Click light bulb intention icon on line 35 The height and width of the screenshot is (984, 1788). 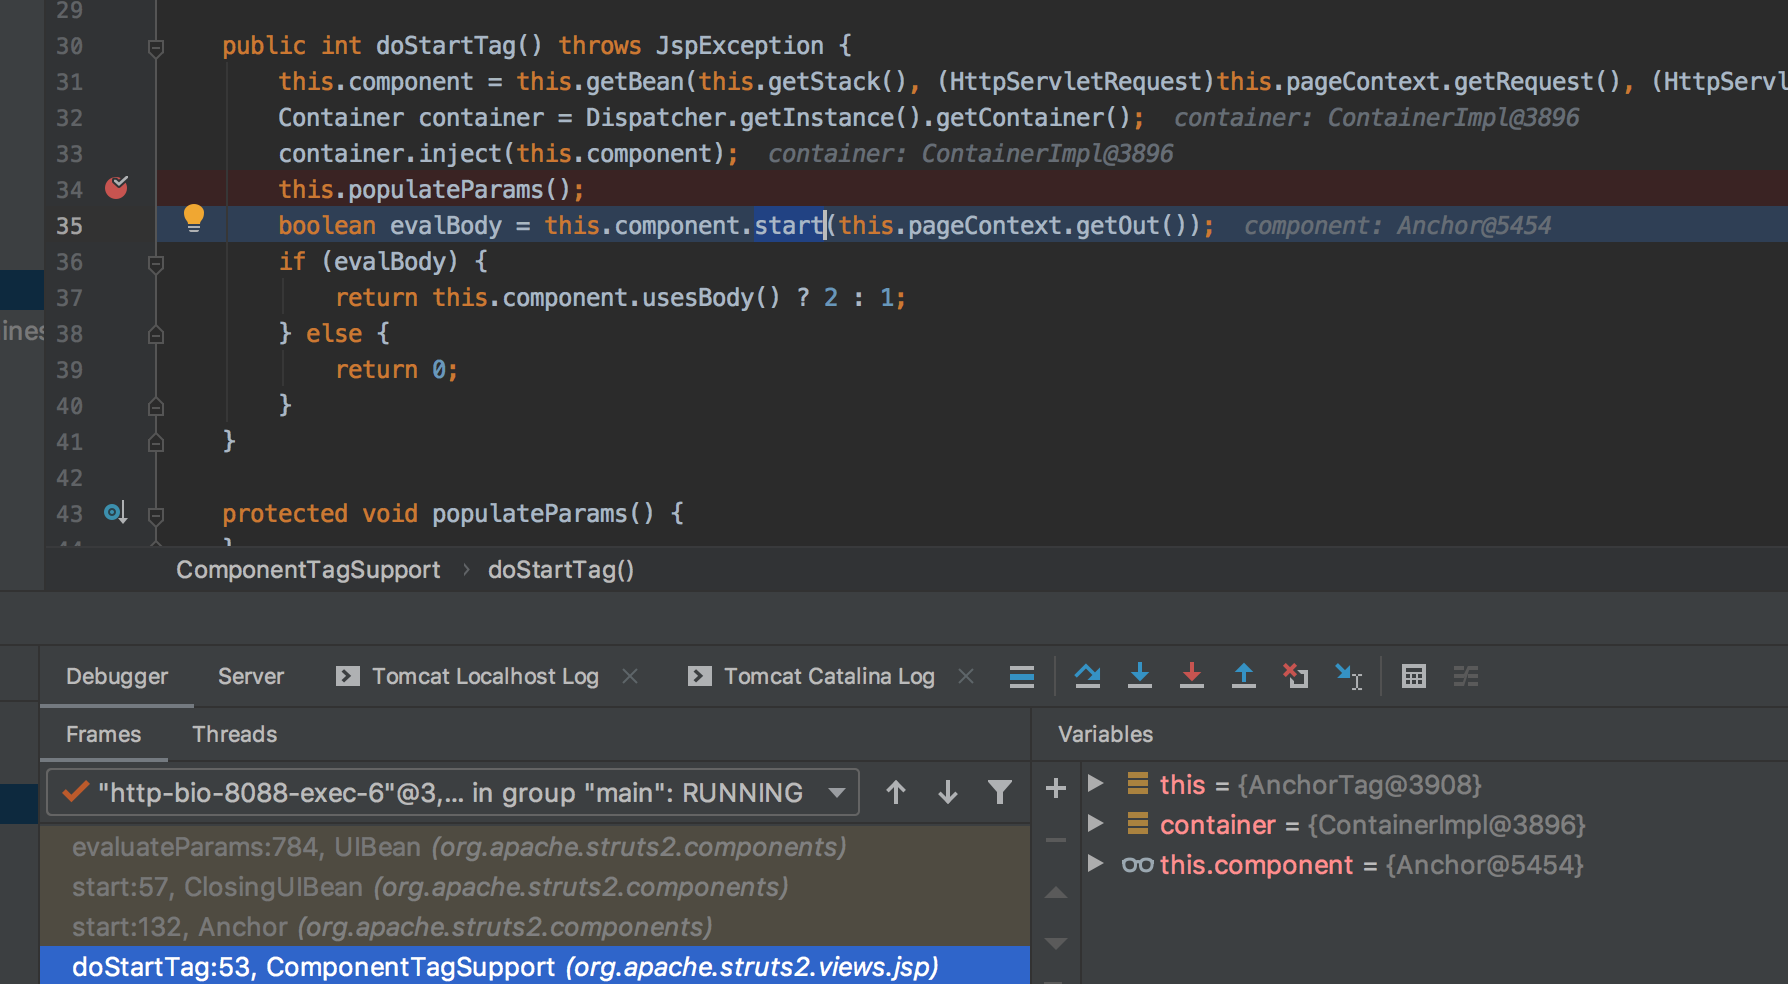click(194, 219)
